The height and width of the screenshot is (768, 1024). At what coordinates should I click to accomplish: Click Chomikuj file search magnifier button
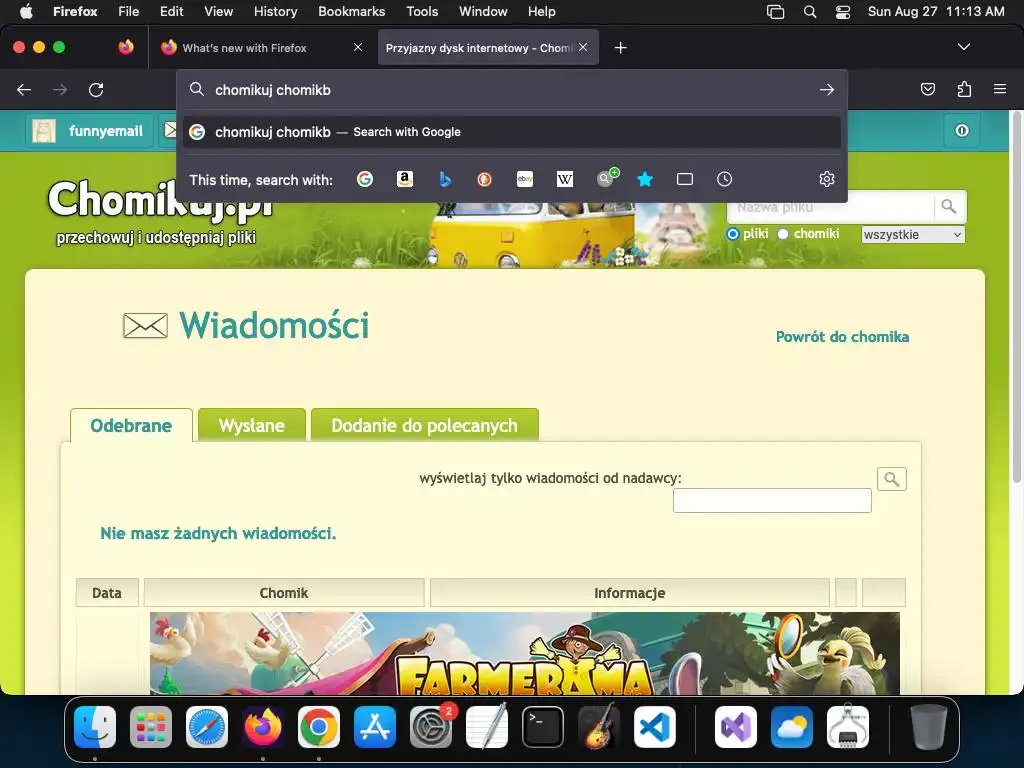click(949, 207)
